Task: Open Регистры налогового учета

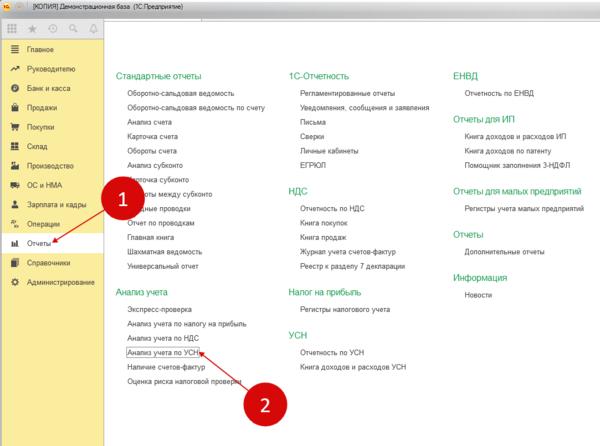Action: [345, 309]
